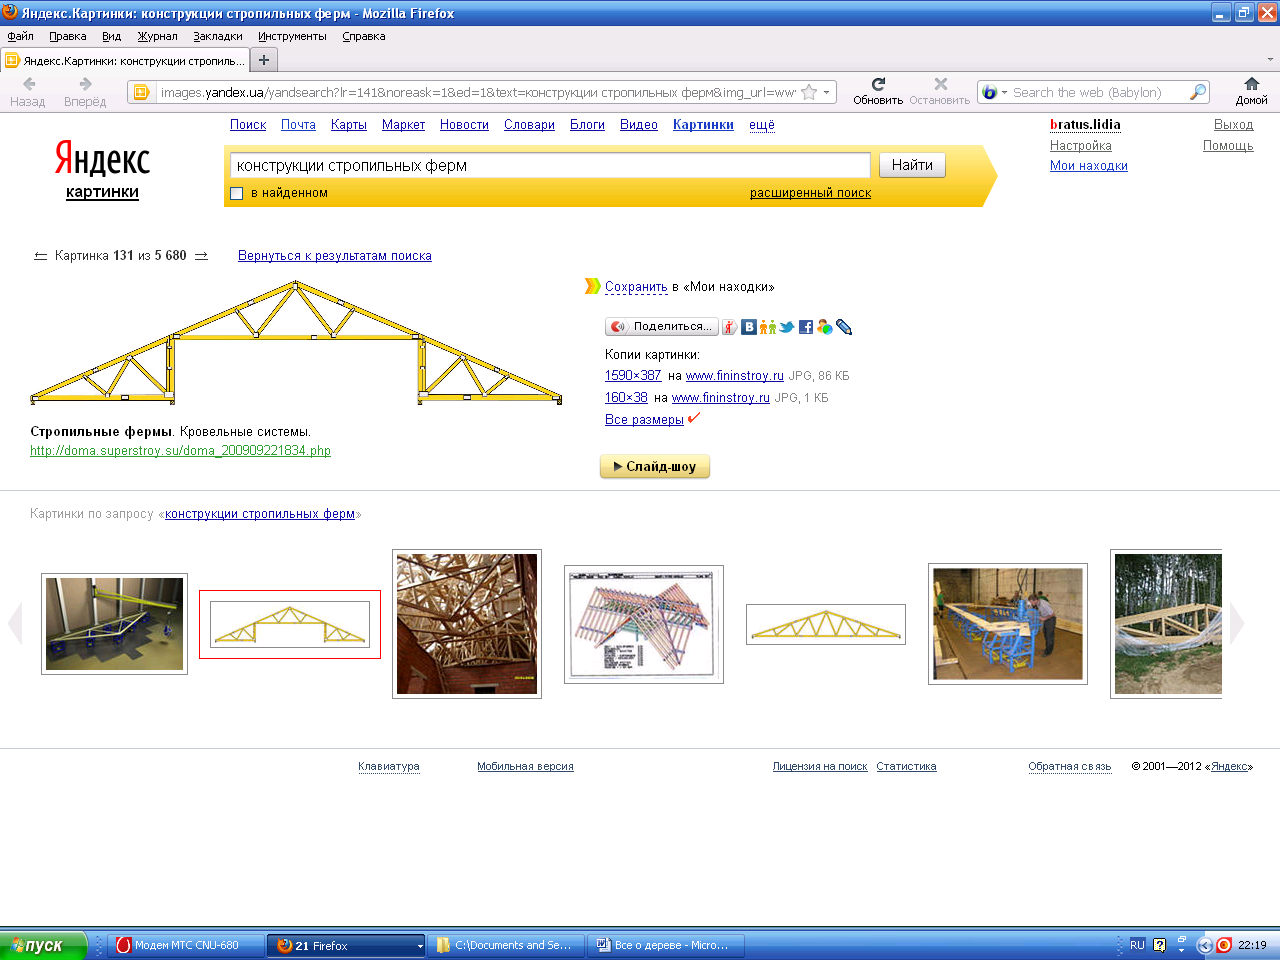Click Сохранить in Мои находки
This screenshot has width=1280, height=960.
coord(636,287)
